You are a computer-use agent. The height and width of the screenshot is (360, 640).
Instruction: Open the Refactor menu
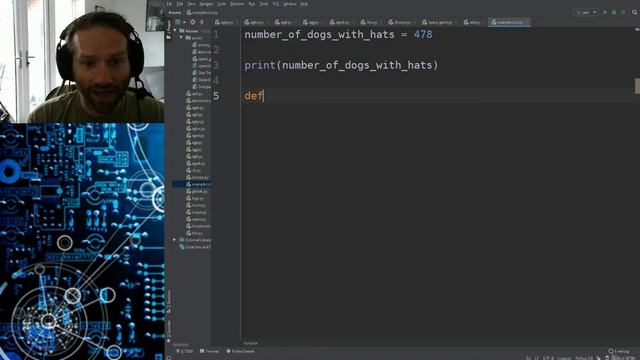[x=237, y=4]
